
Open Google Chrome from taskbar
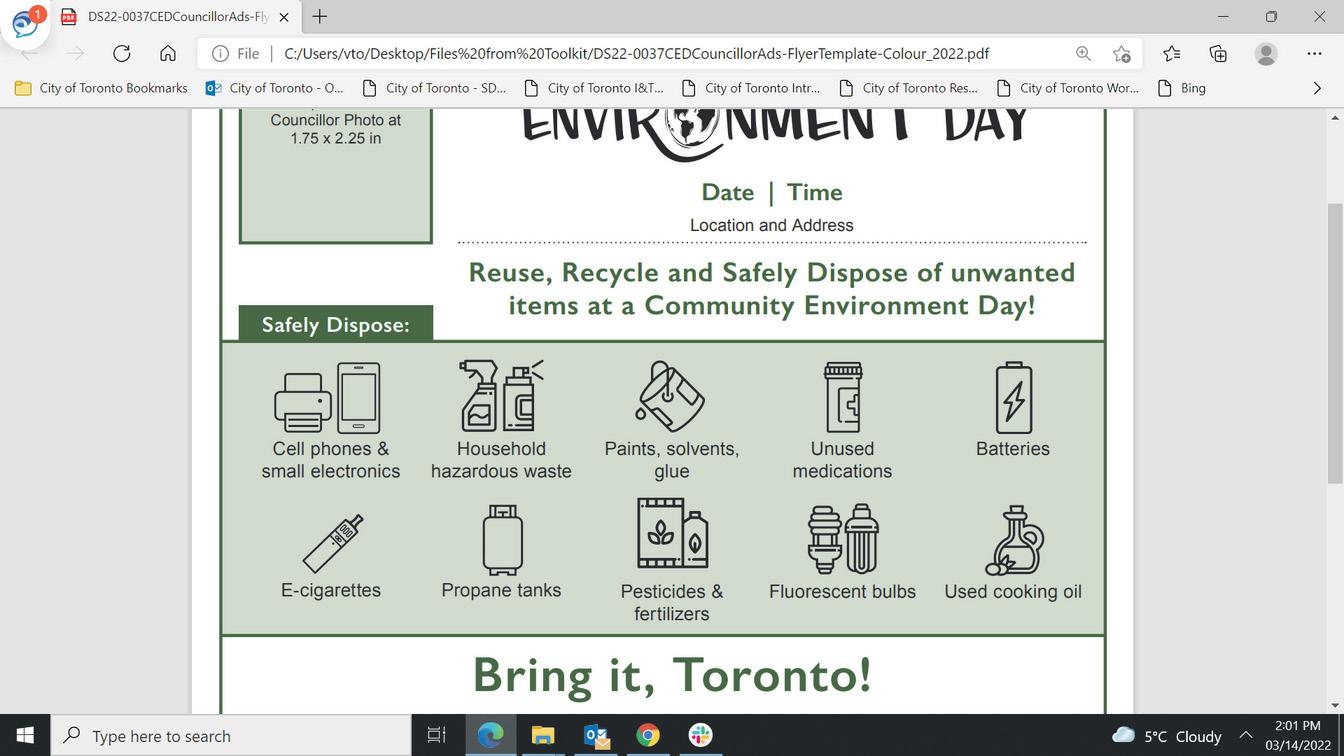tap(648, 735)
